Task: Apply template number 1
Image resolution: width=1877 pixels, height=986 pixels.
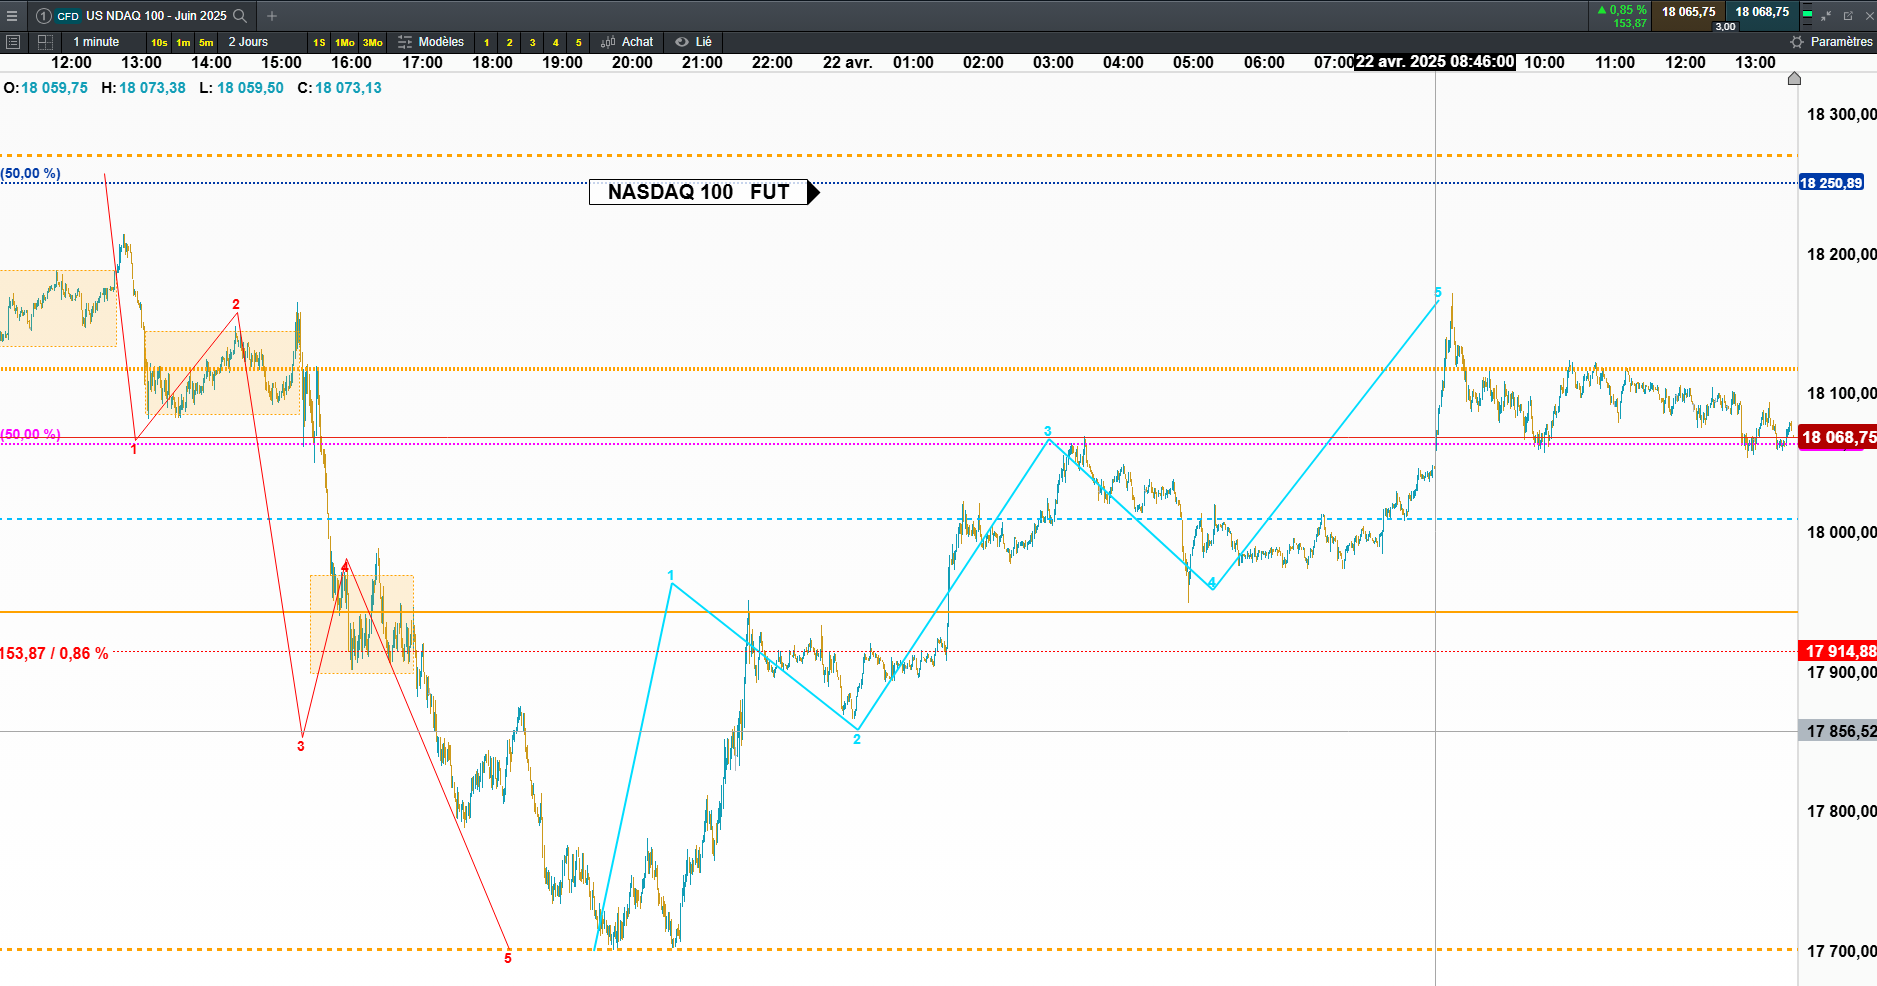Action: pyautogui.click(x=487, y=42)
